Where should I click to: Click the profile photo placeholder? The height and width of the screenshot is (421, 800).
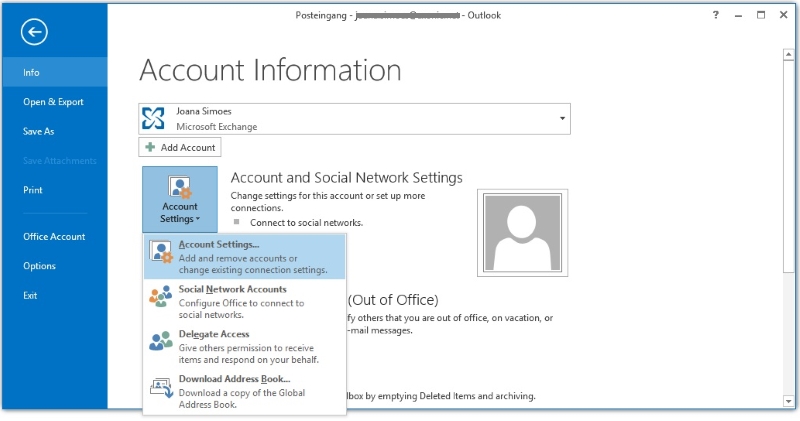tap(522, 233)
